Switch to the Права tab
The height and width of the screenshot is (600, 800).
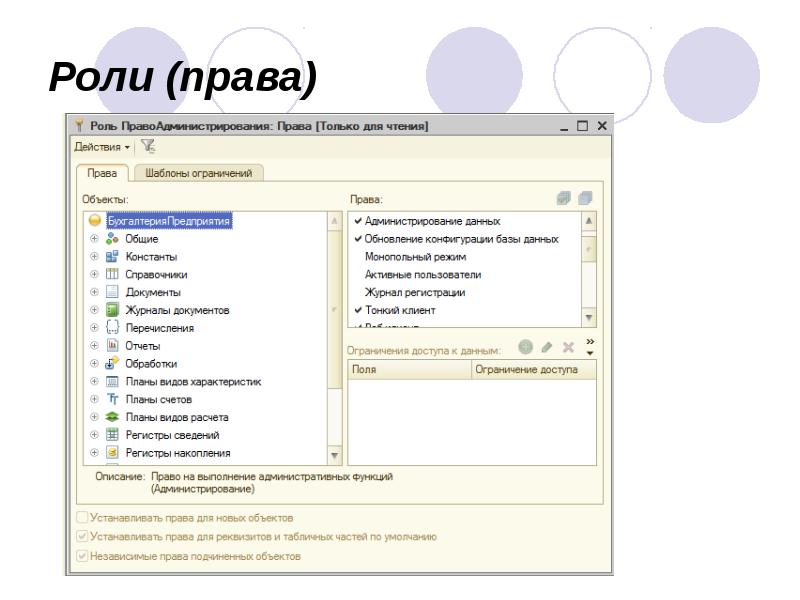click(x=102, y=173)
